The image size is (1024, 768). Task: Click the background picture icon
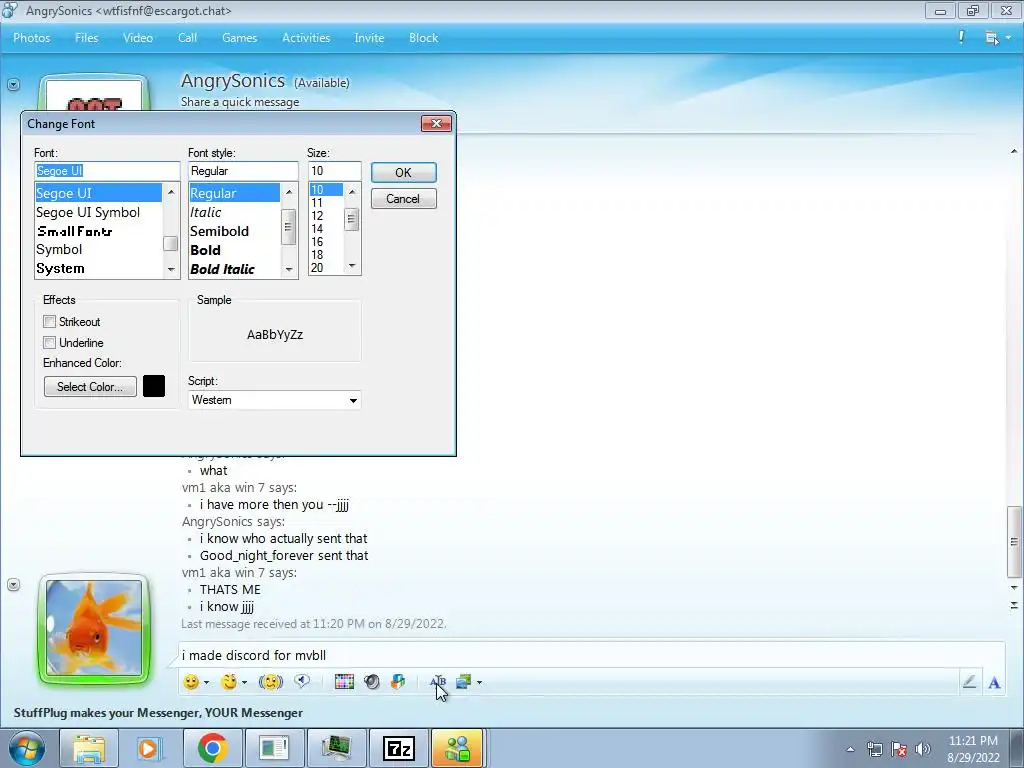tap(464, 682)
